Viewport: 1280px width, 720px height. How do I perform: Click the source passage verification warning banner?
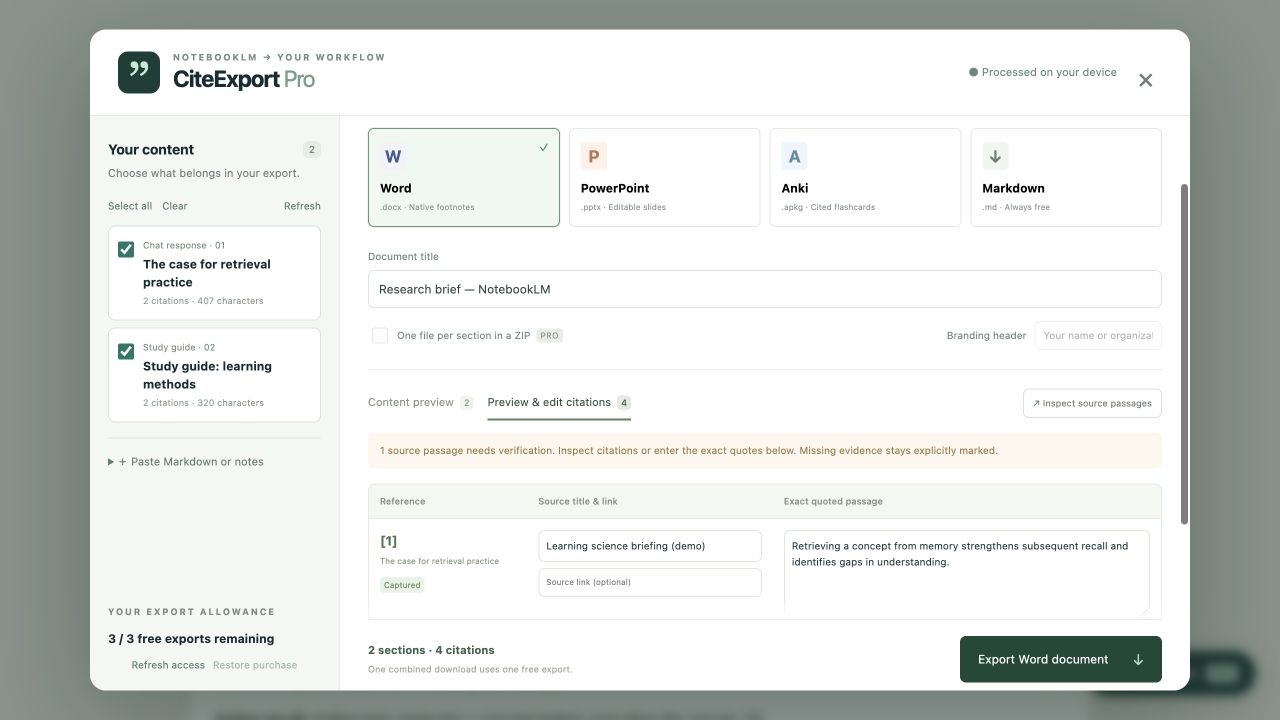[765, 451]
